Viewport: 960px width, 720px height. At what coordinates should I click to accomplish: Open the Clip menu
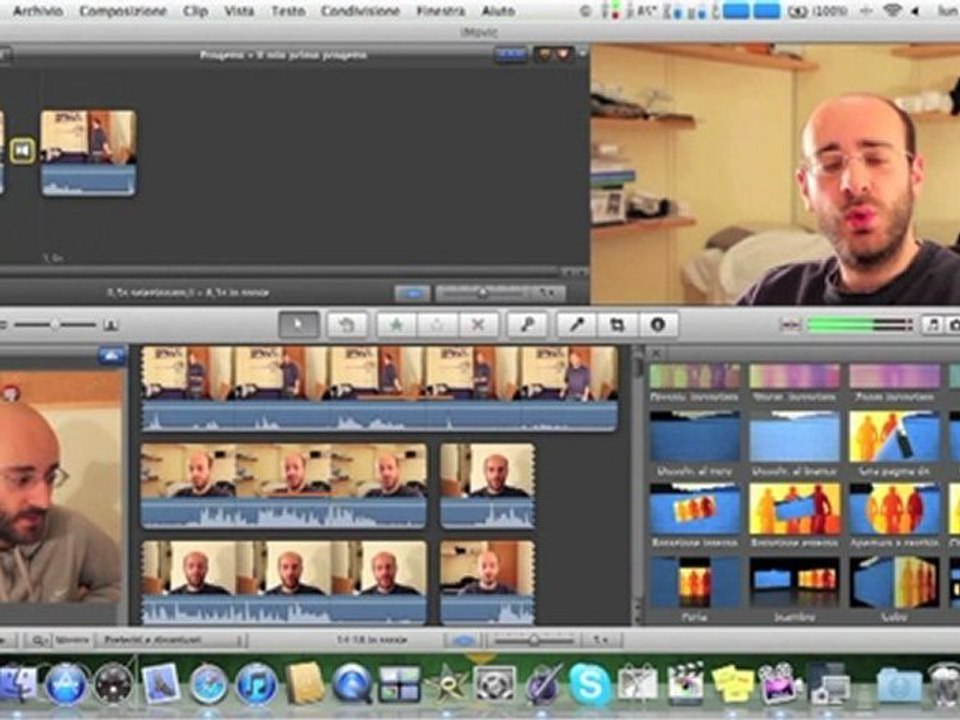click(195, 11)
